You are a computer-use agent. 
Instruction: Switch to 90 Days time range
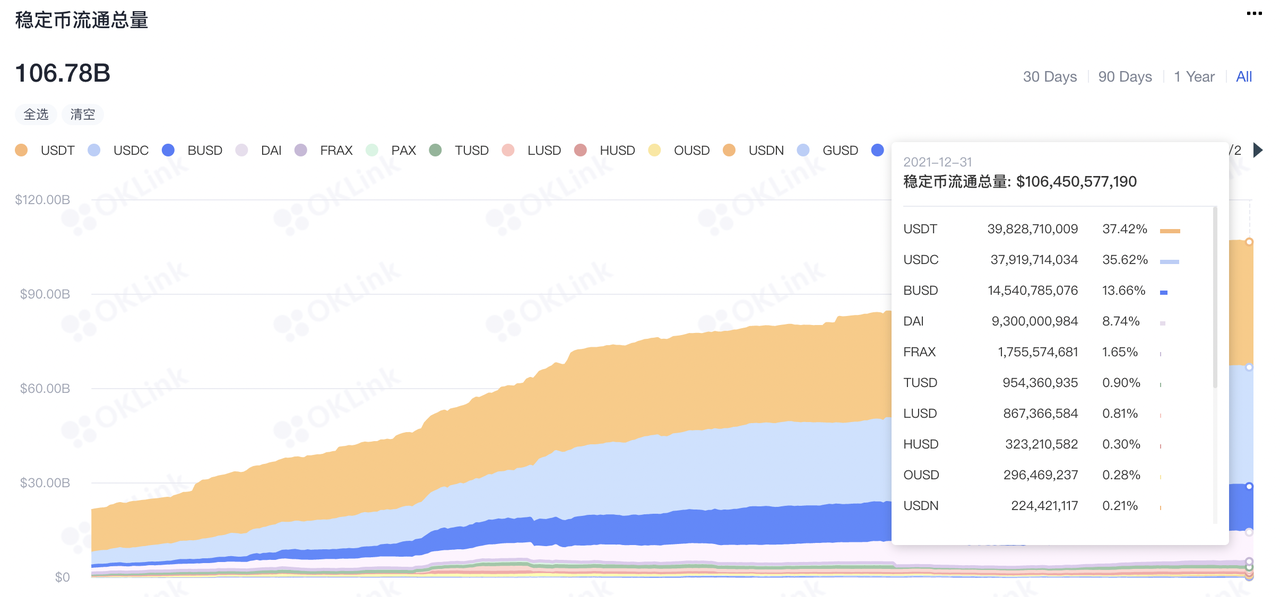1125,77
